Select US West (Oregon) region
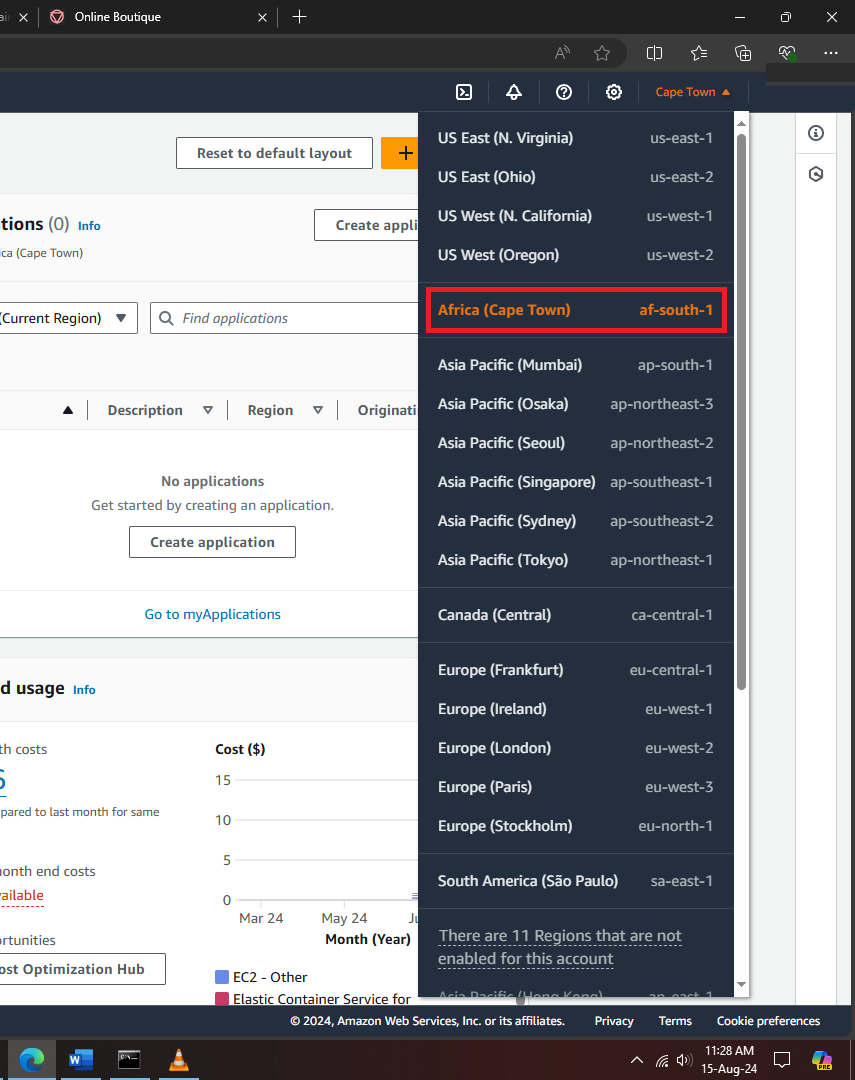Image resolution: width=855 pixels, height=1080 pixels. (x=575, y=255)
